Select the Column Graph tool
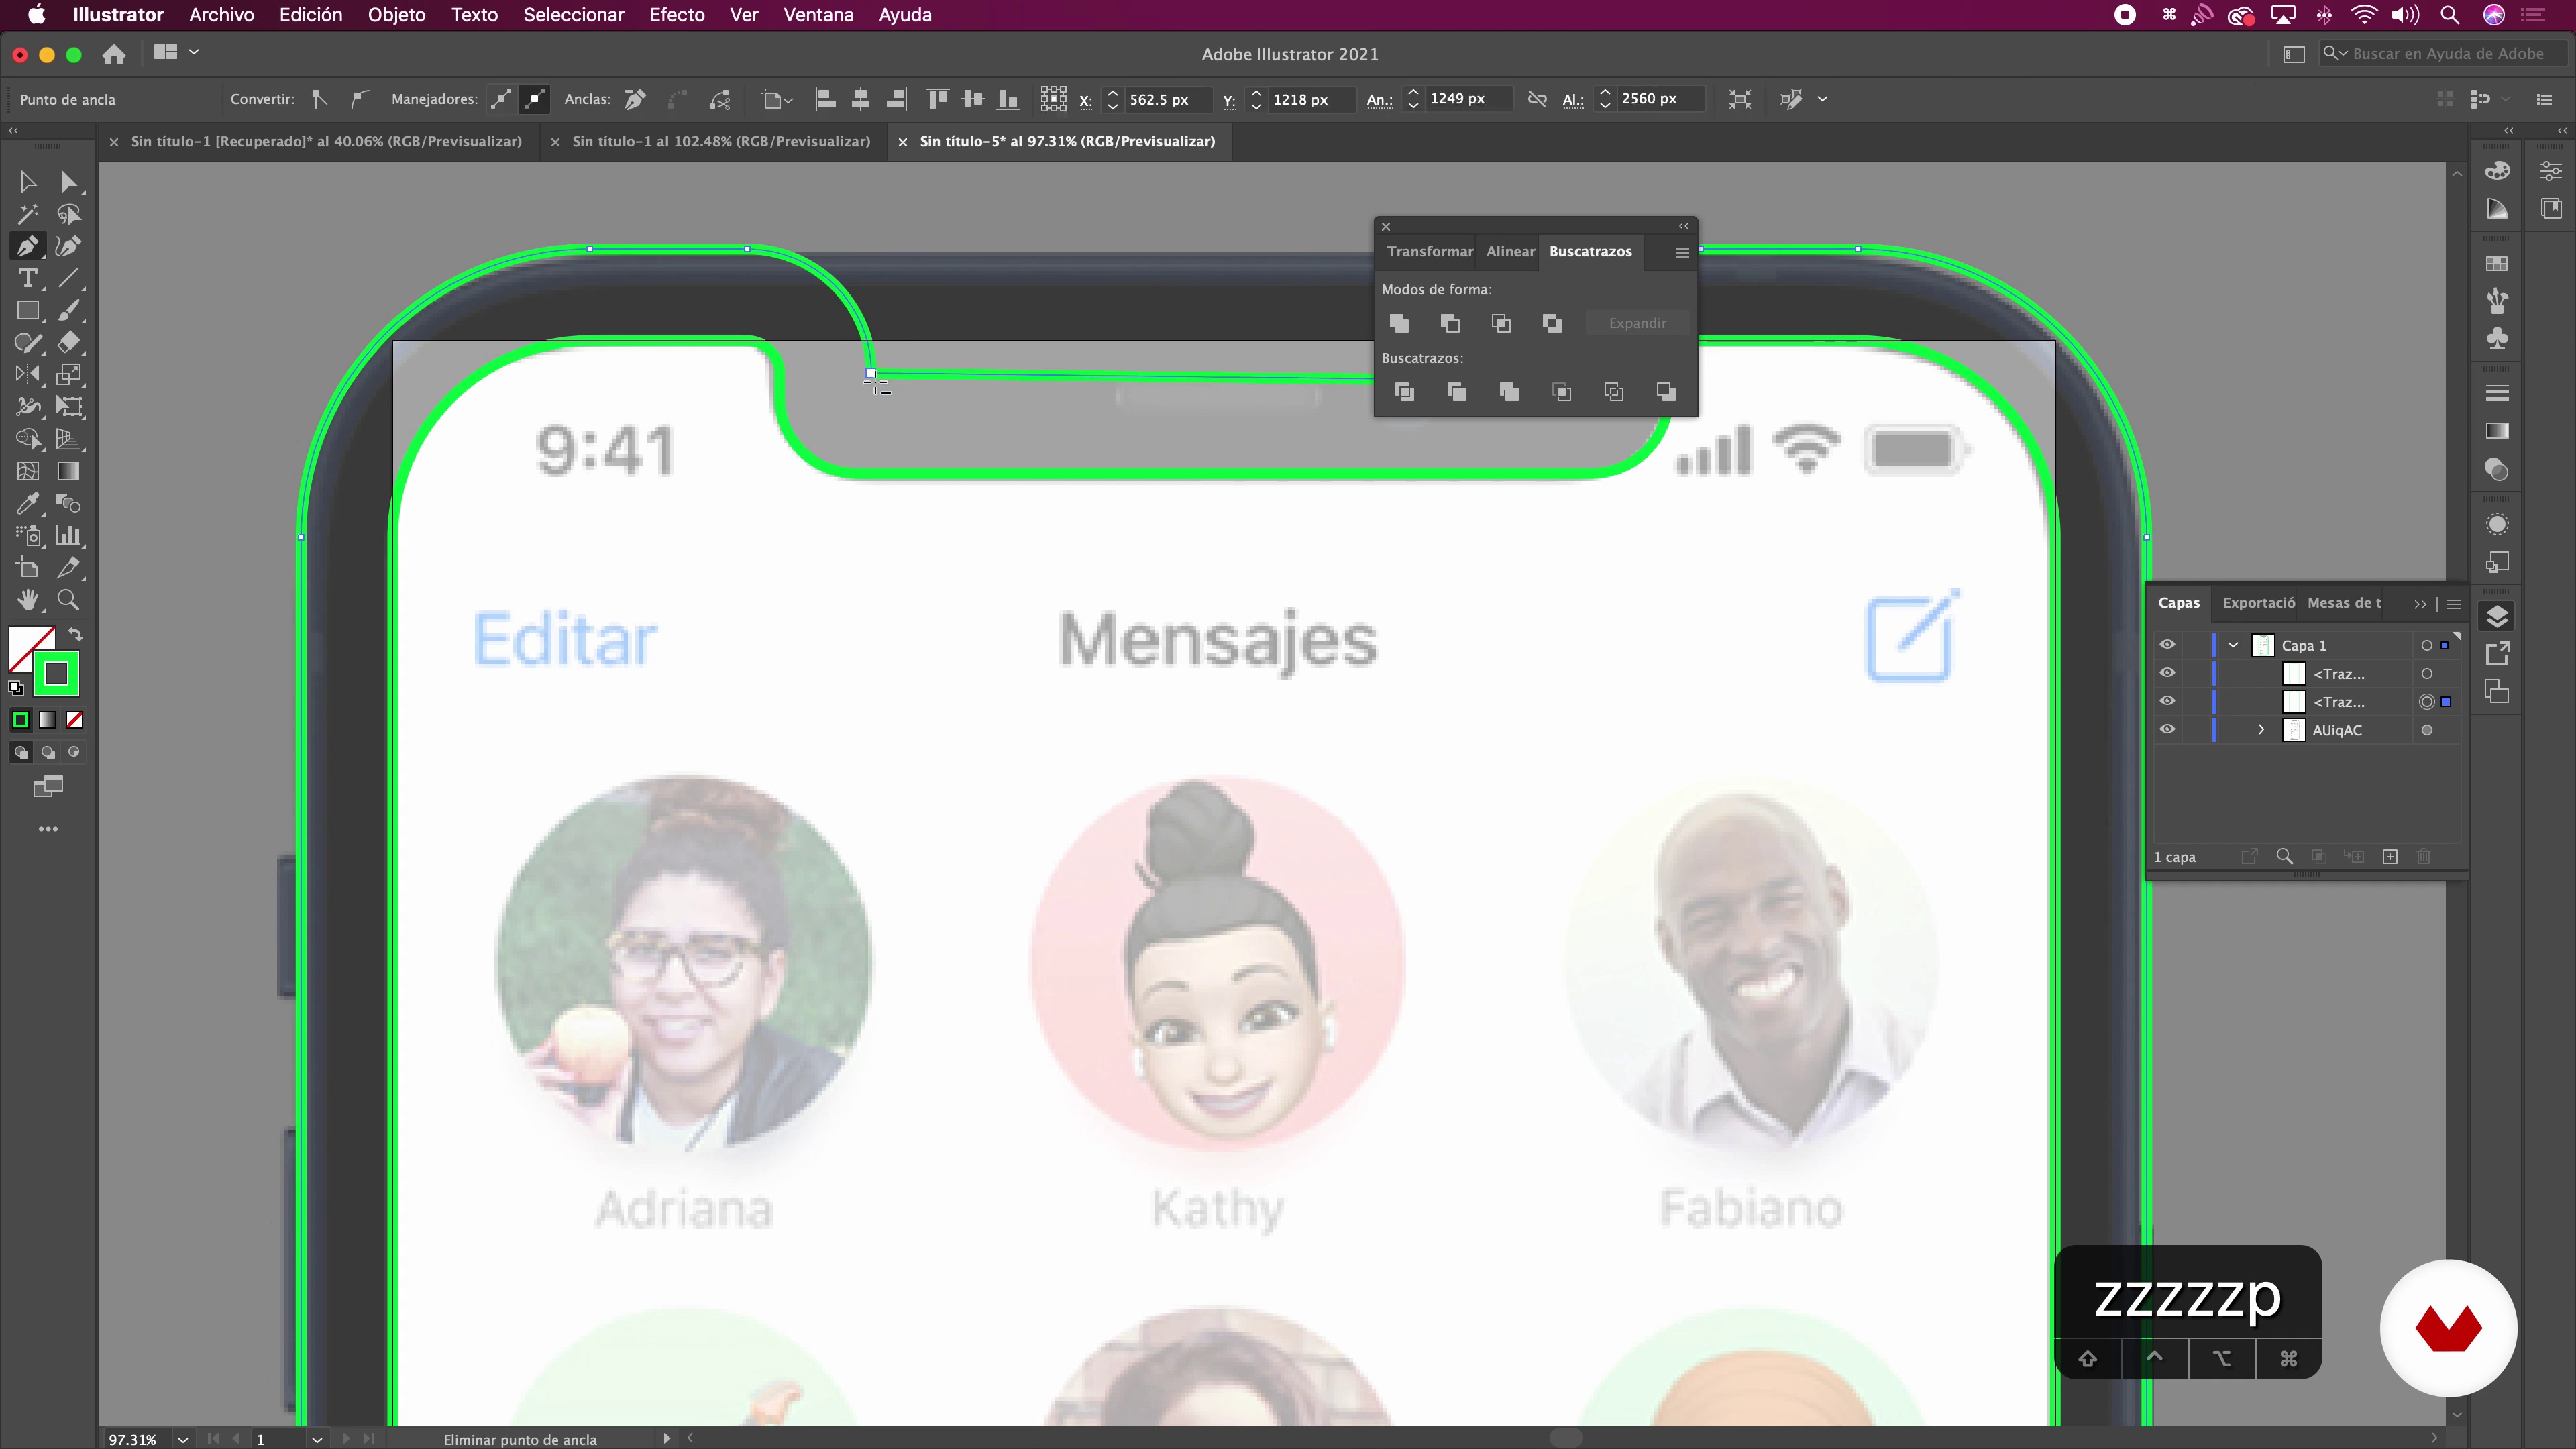2576x1449 pixels. 68,535
